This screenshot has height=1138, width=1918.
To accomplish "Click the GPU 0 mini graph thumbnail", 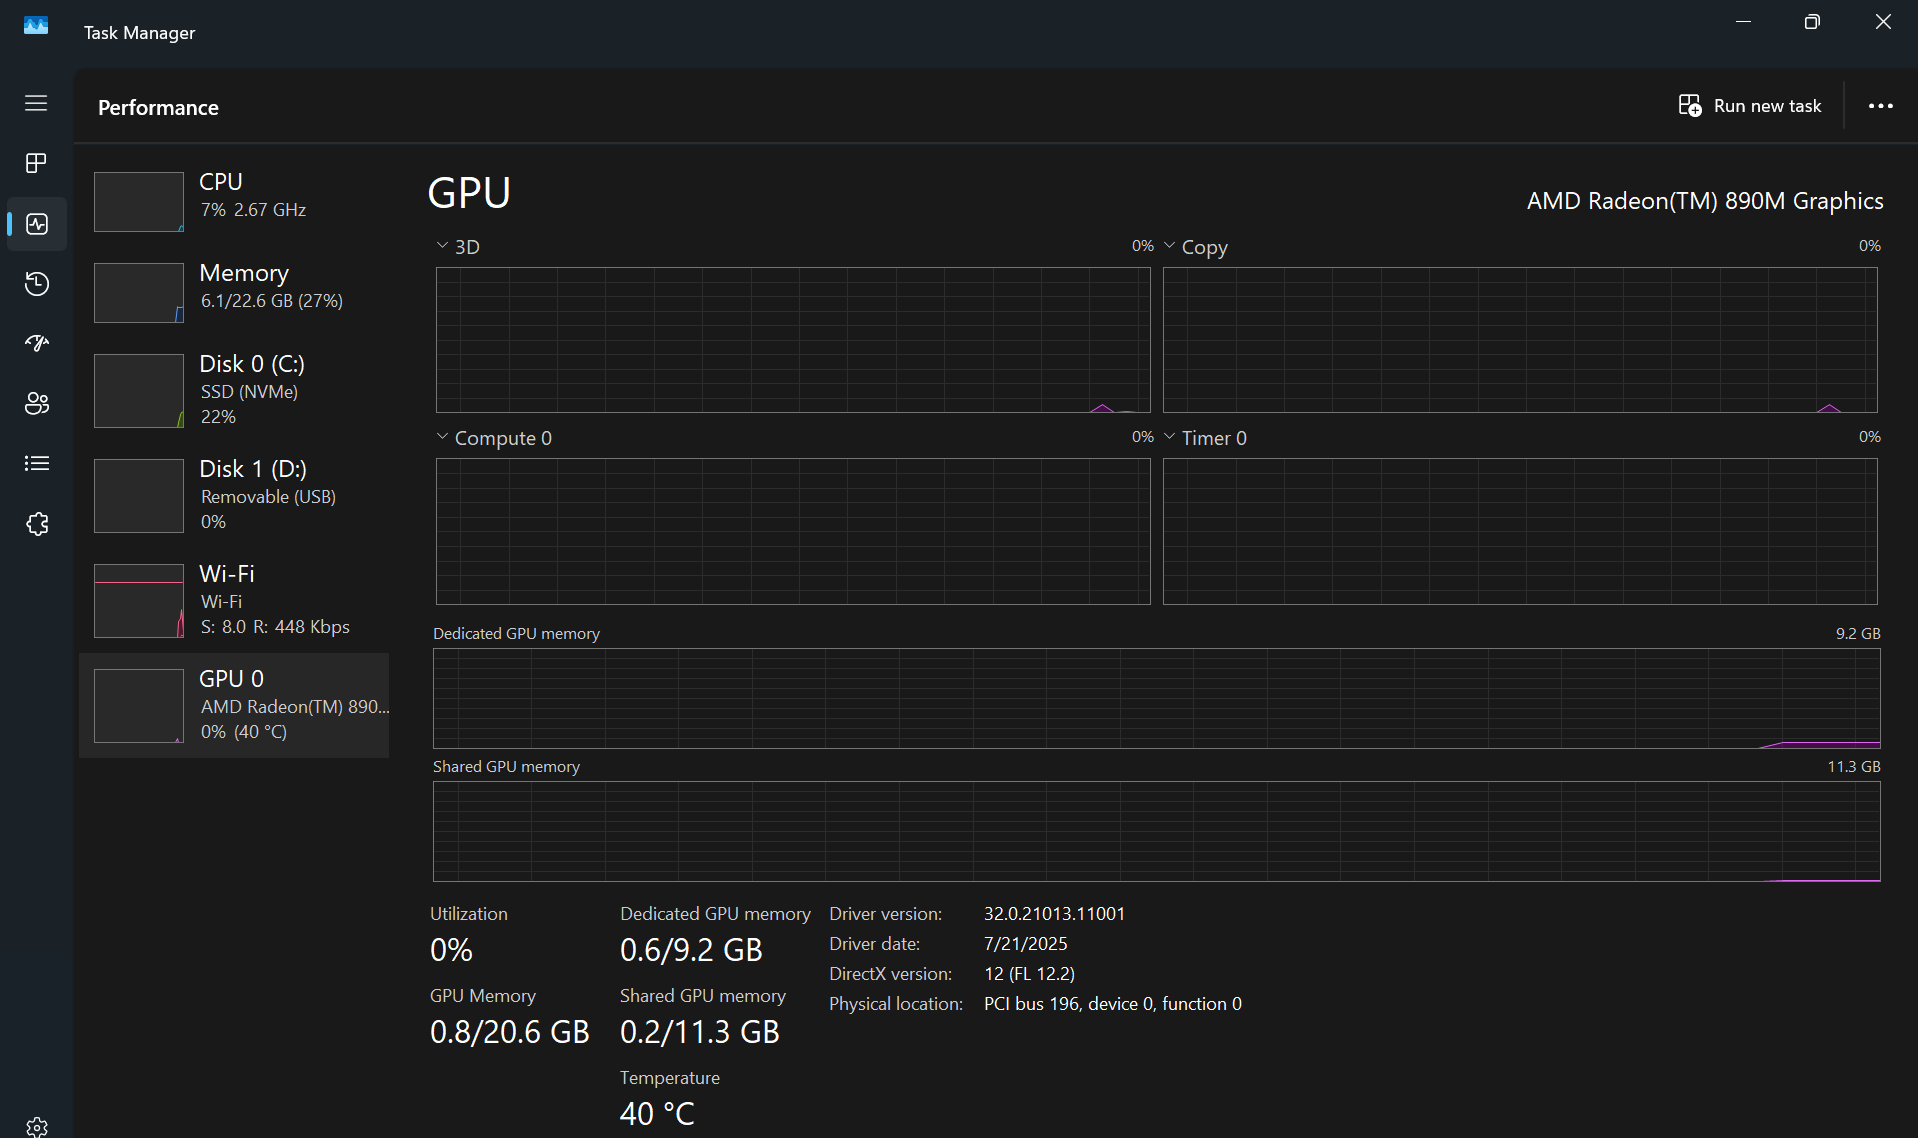I will pos(139,706).
